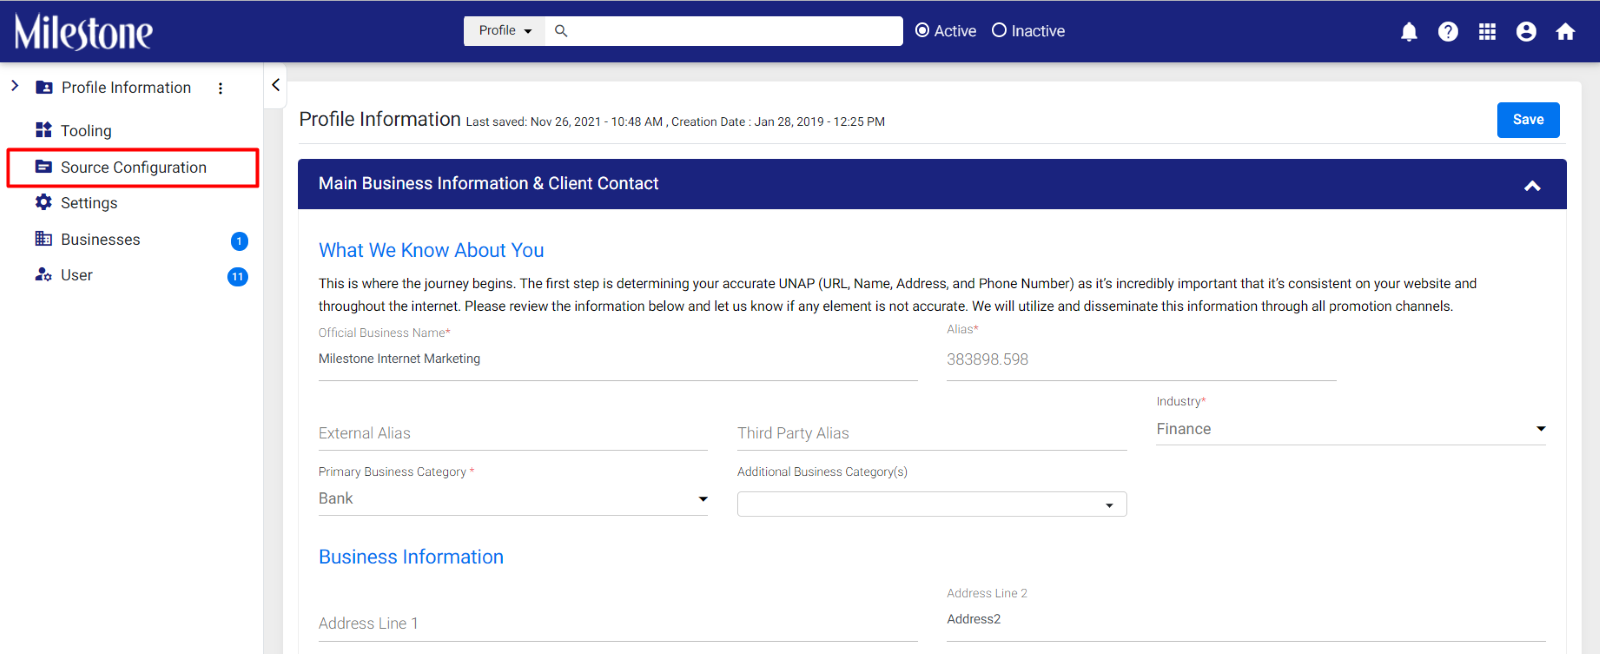1600x654 pixels.
Task: Open the Industry dropdown
Action: point(1351,429)
